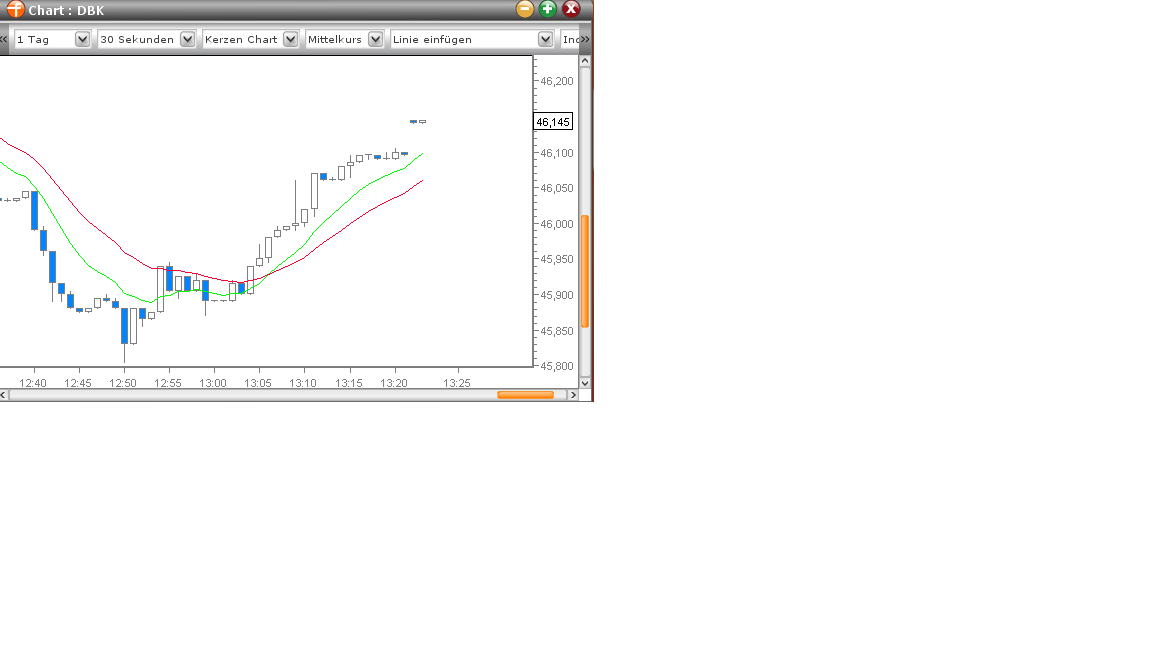1152x648 pixels.
Task: Open the '30 Sekunden' interval dropdown
Action: point(147,39)
